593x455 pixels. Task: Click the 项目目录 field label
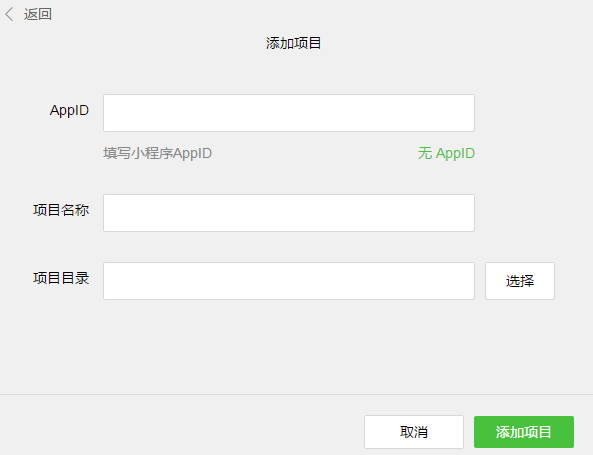(x=61, y=278)
